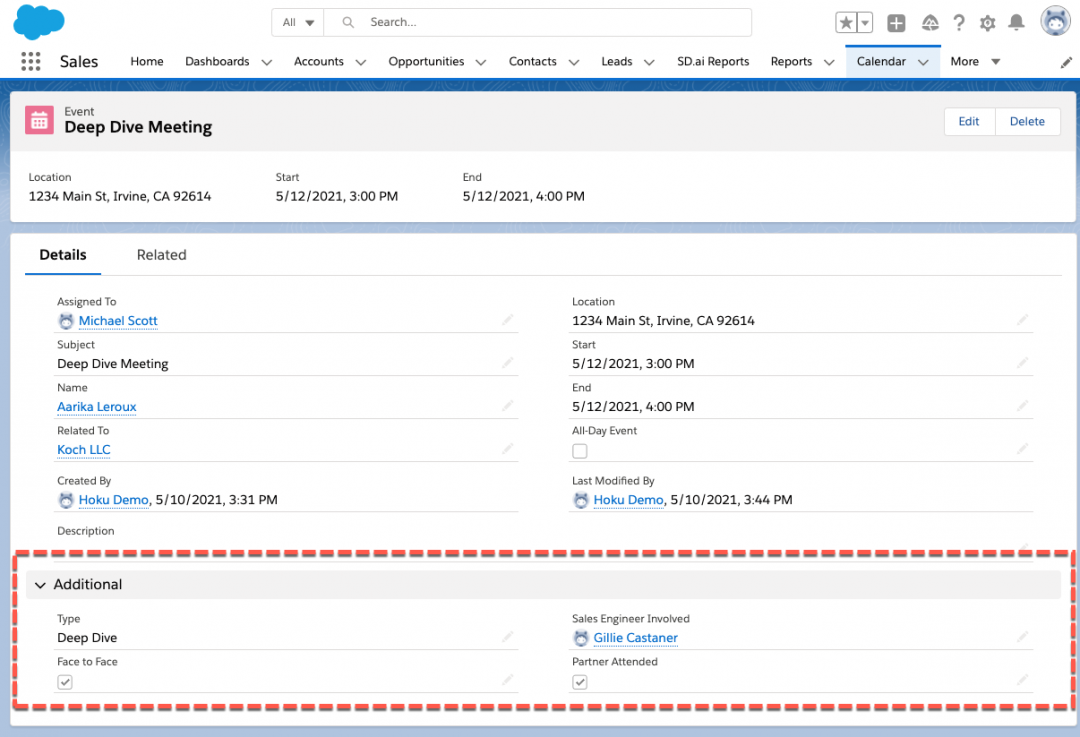Image resolution: width=1080 pixels, height=737 pixels.
Task: Expand the Calendar tab chevron
Action: [923, 62]
